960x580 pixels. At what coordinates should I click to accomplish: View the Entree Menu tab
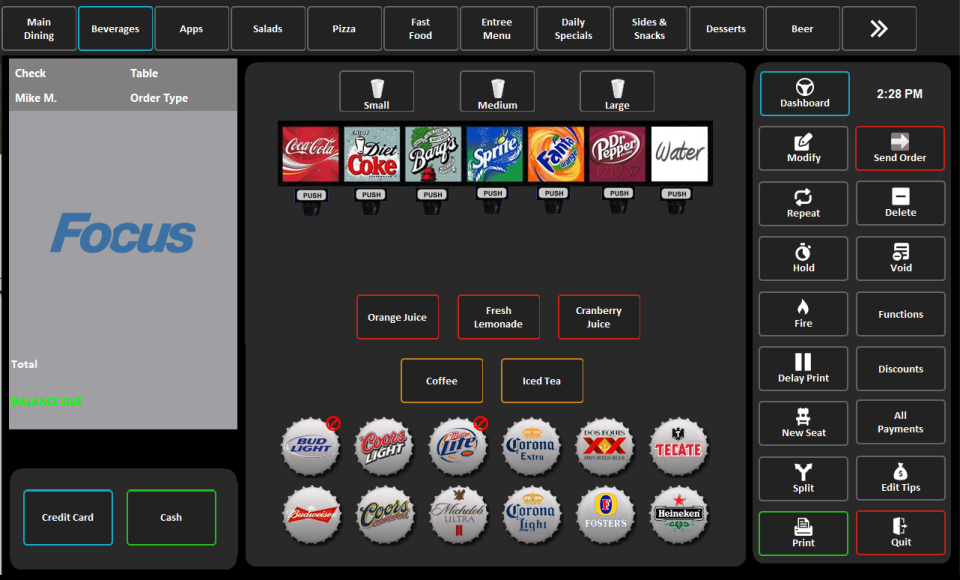pyautogui.click(x=497, y=29)
